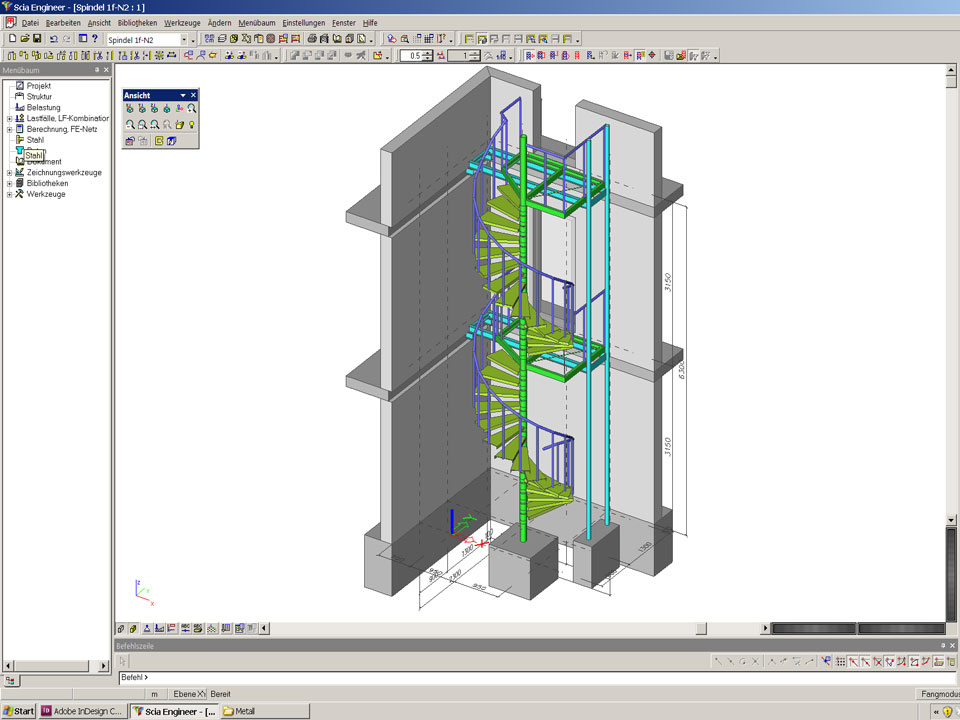Click the Open folder icon in toolbar
Screen dimensions: 960x720
tap(24, 39)
